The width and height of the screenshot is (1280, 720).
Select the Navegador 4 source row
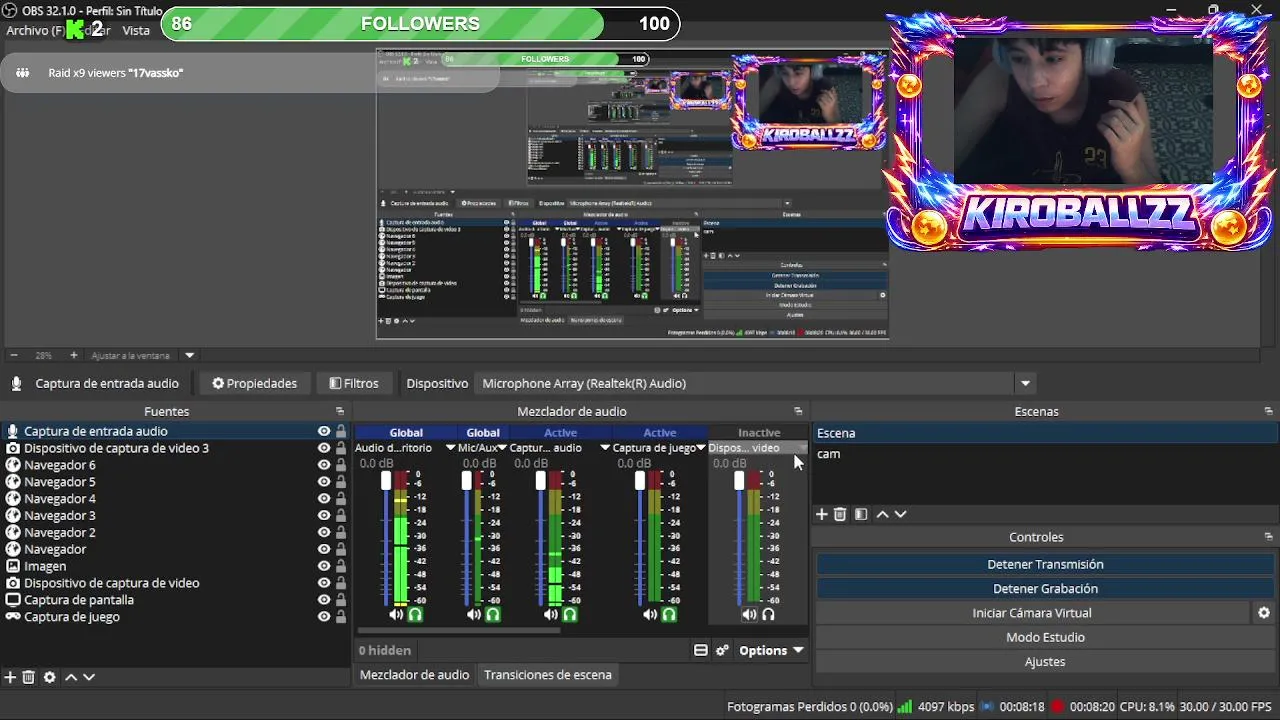point(175,499)
